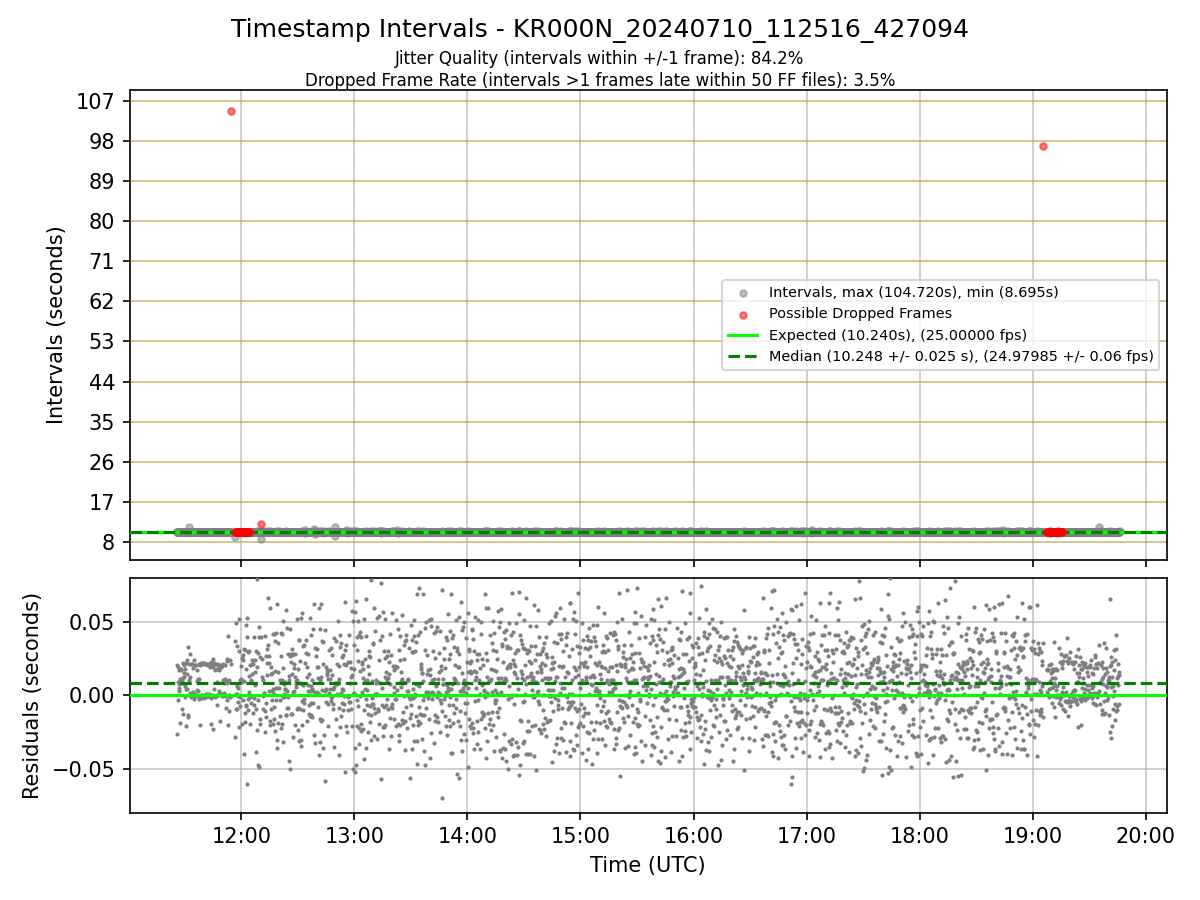Click the red outlier point near 105 seconds

tap(231, 111)
